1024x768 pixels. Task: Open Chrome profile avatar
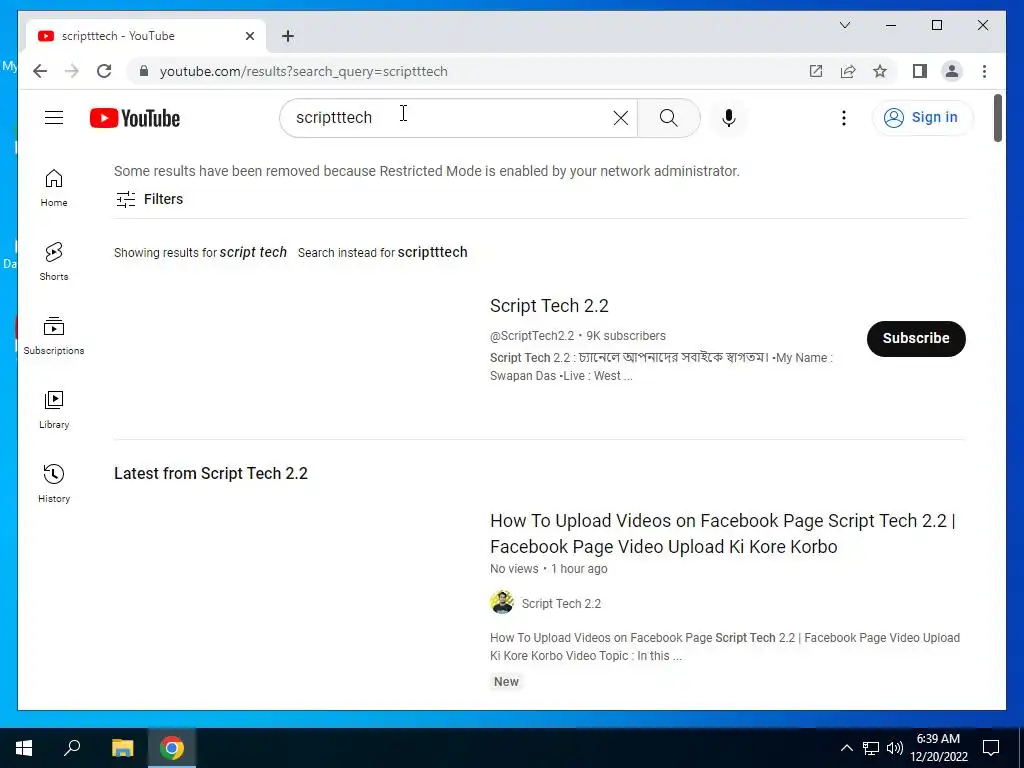(952, 71)
